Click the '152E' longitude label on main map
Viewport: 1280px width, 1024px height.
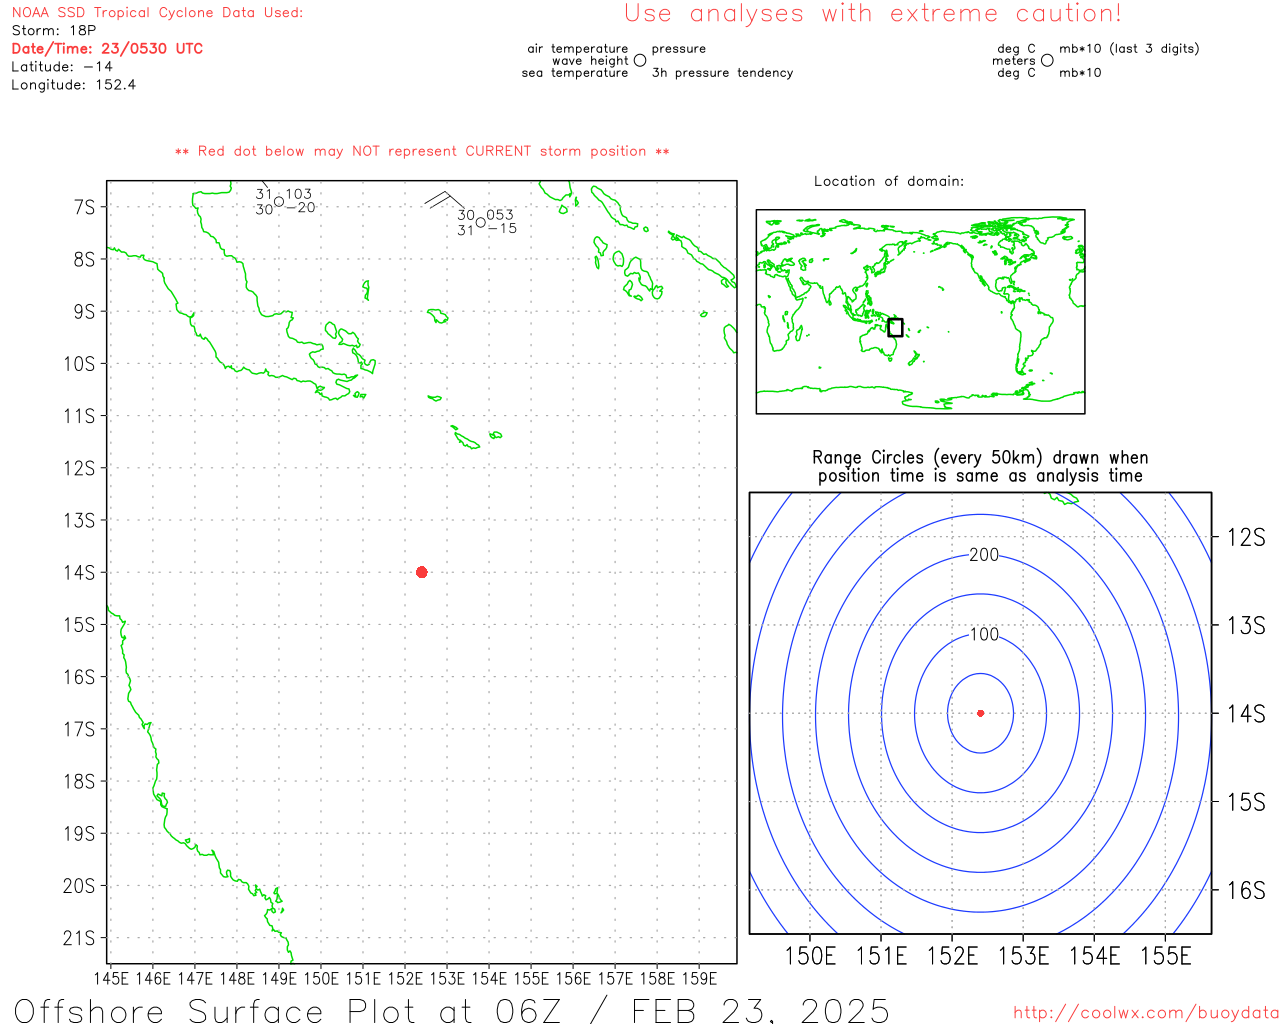405,978
